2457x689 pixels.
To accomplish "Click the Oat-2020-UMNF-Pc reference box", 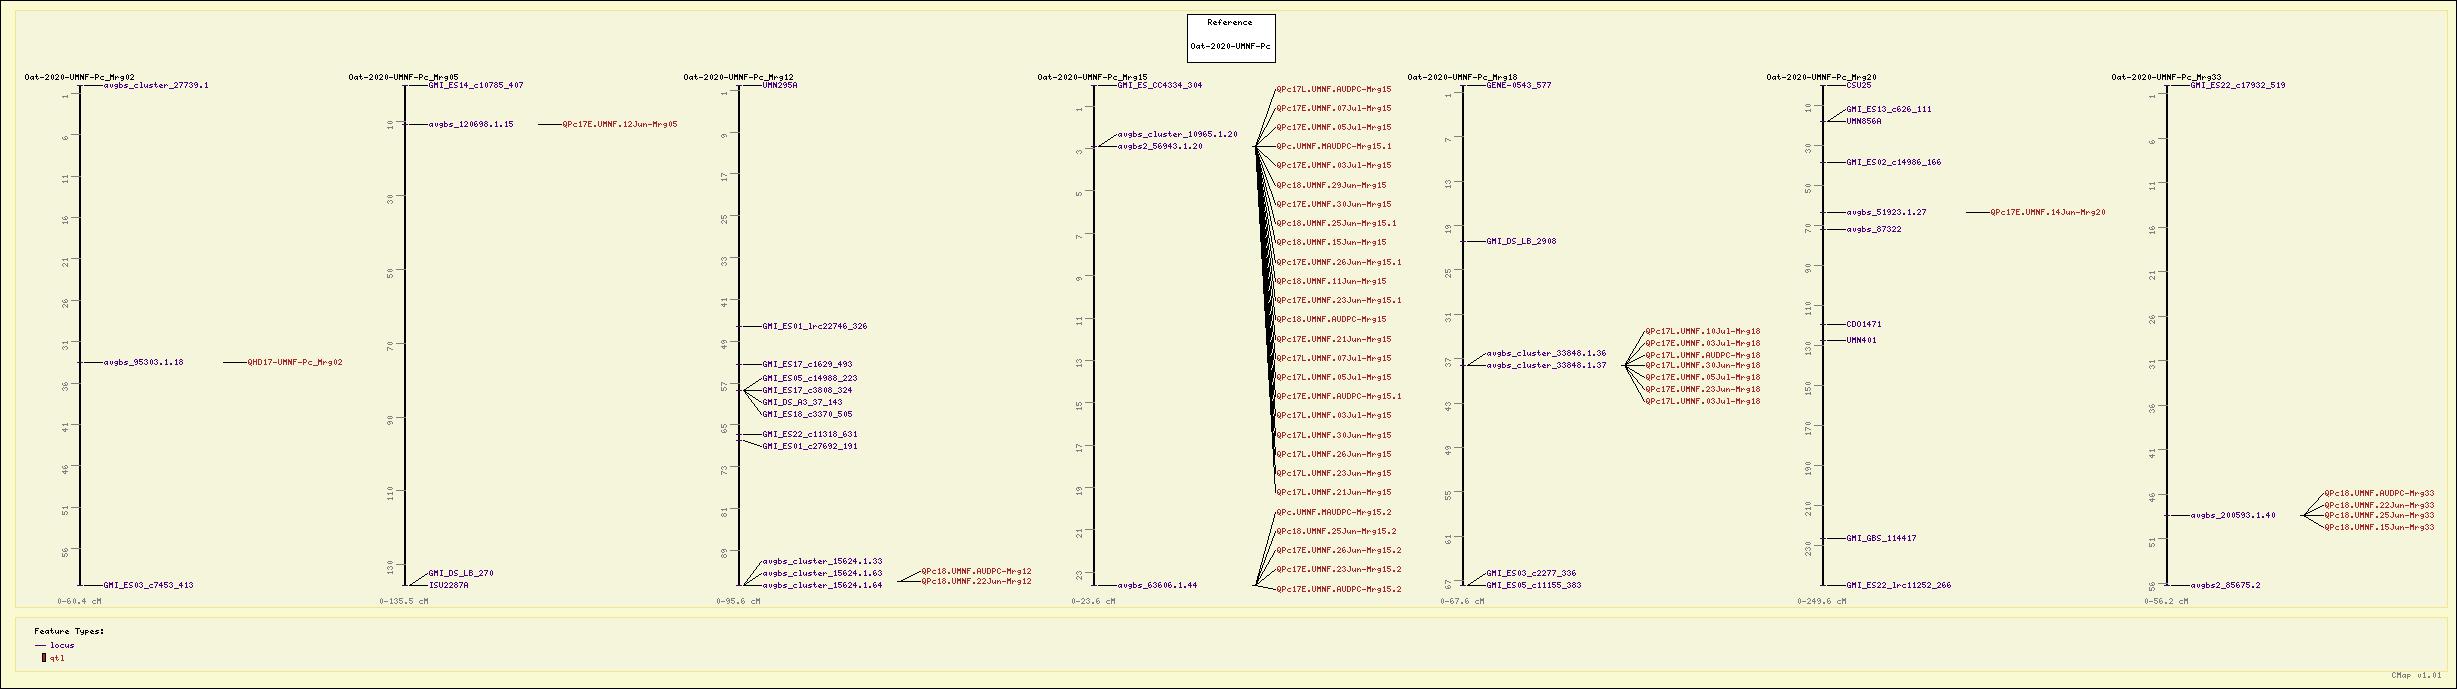I will (1230, 46).
